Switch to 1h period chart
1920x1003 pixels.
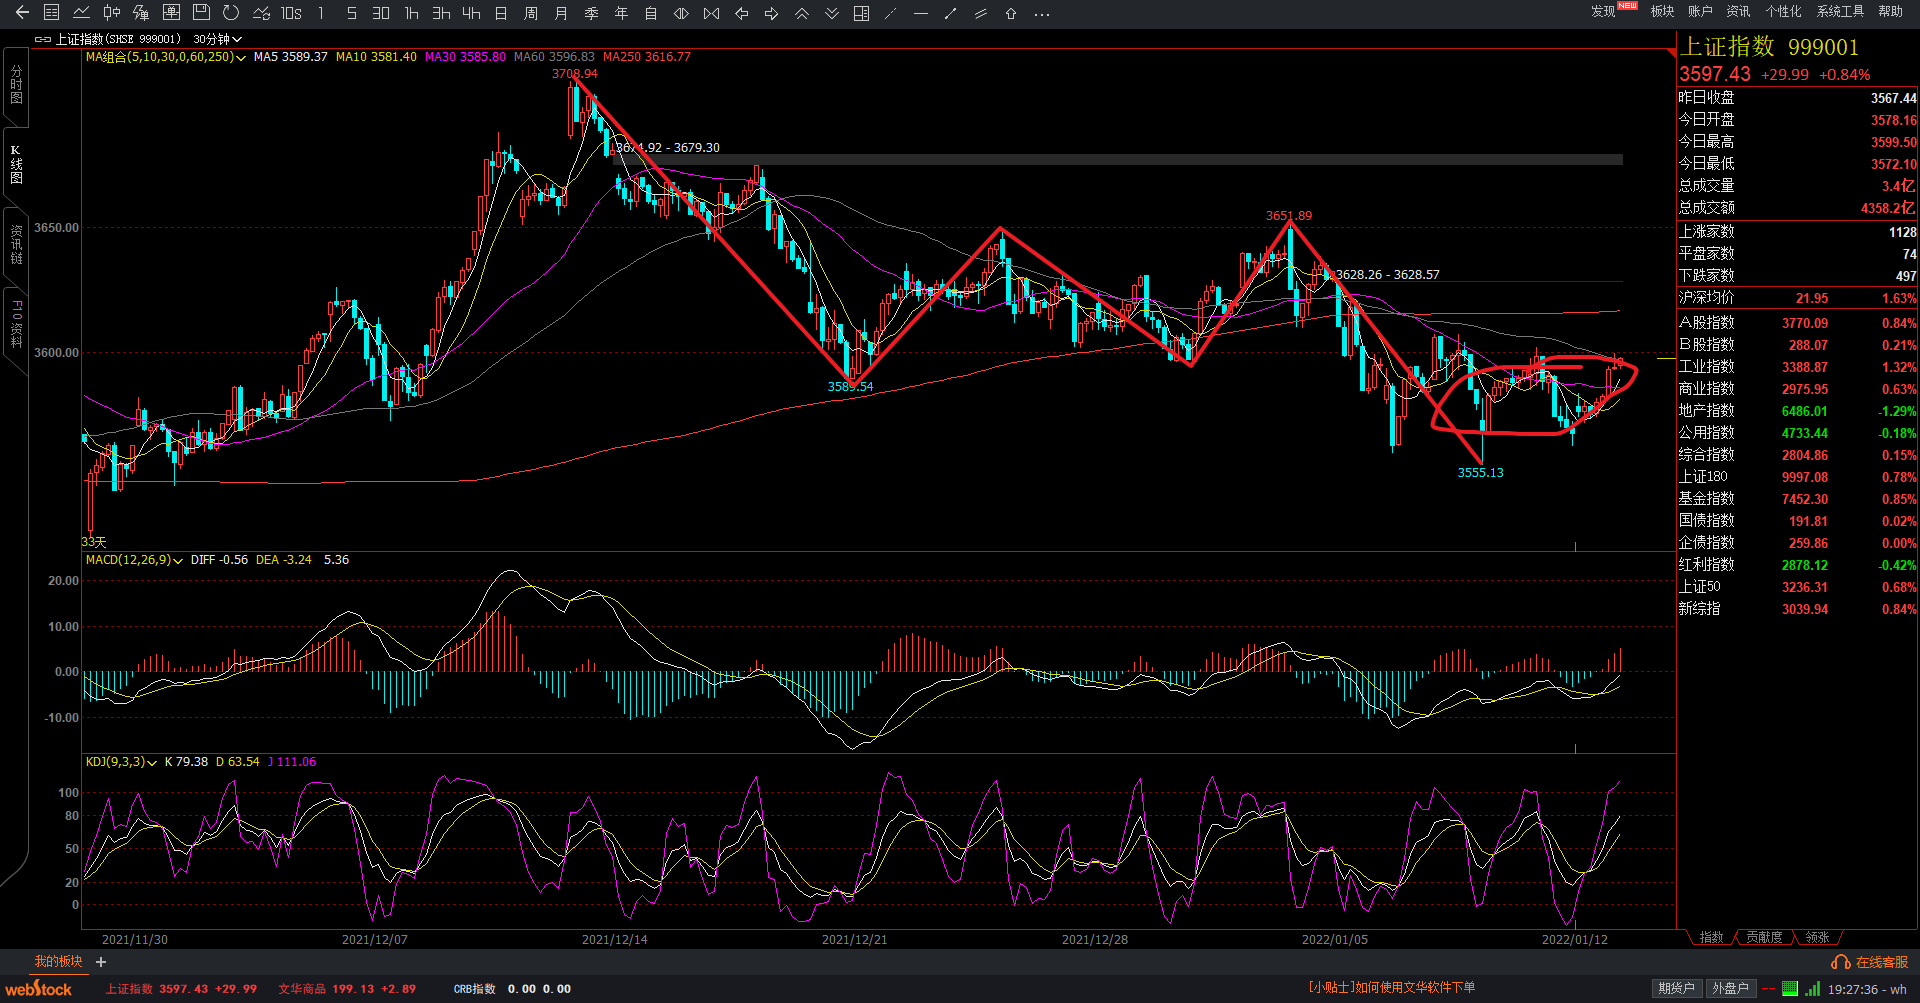pyautogui.click(x=411, y=14)
